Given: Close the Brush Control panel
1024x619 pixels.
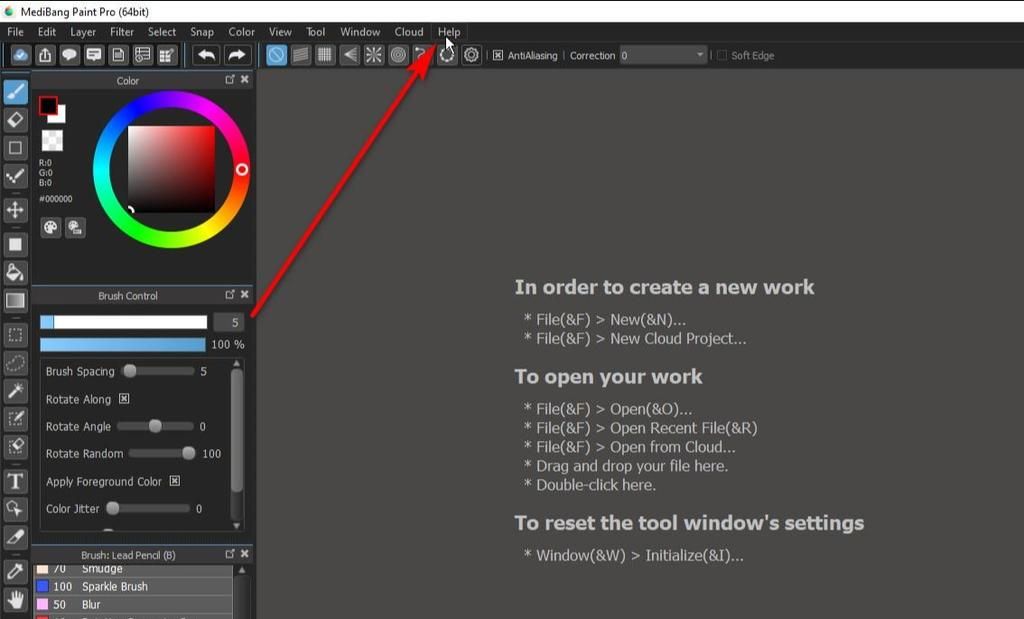Looking at the screenshot, I should click(x=244, y=294).
